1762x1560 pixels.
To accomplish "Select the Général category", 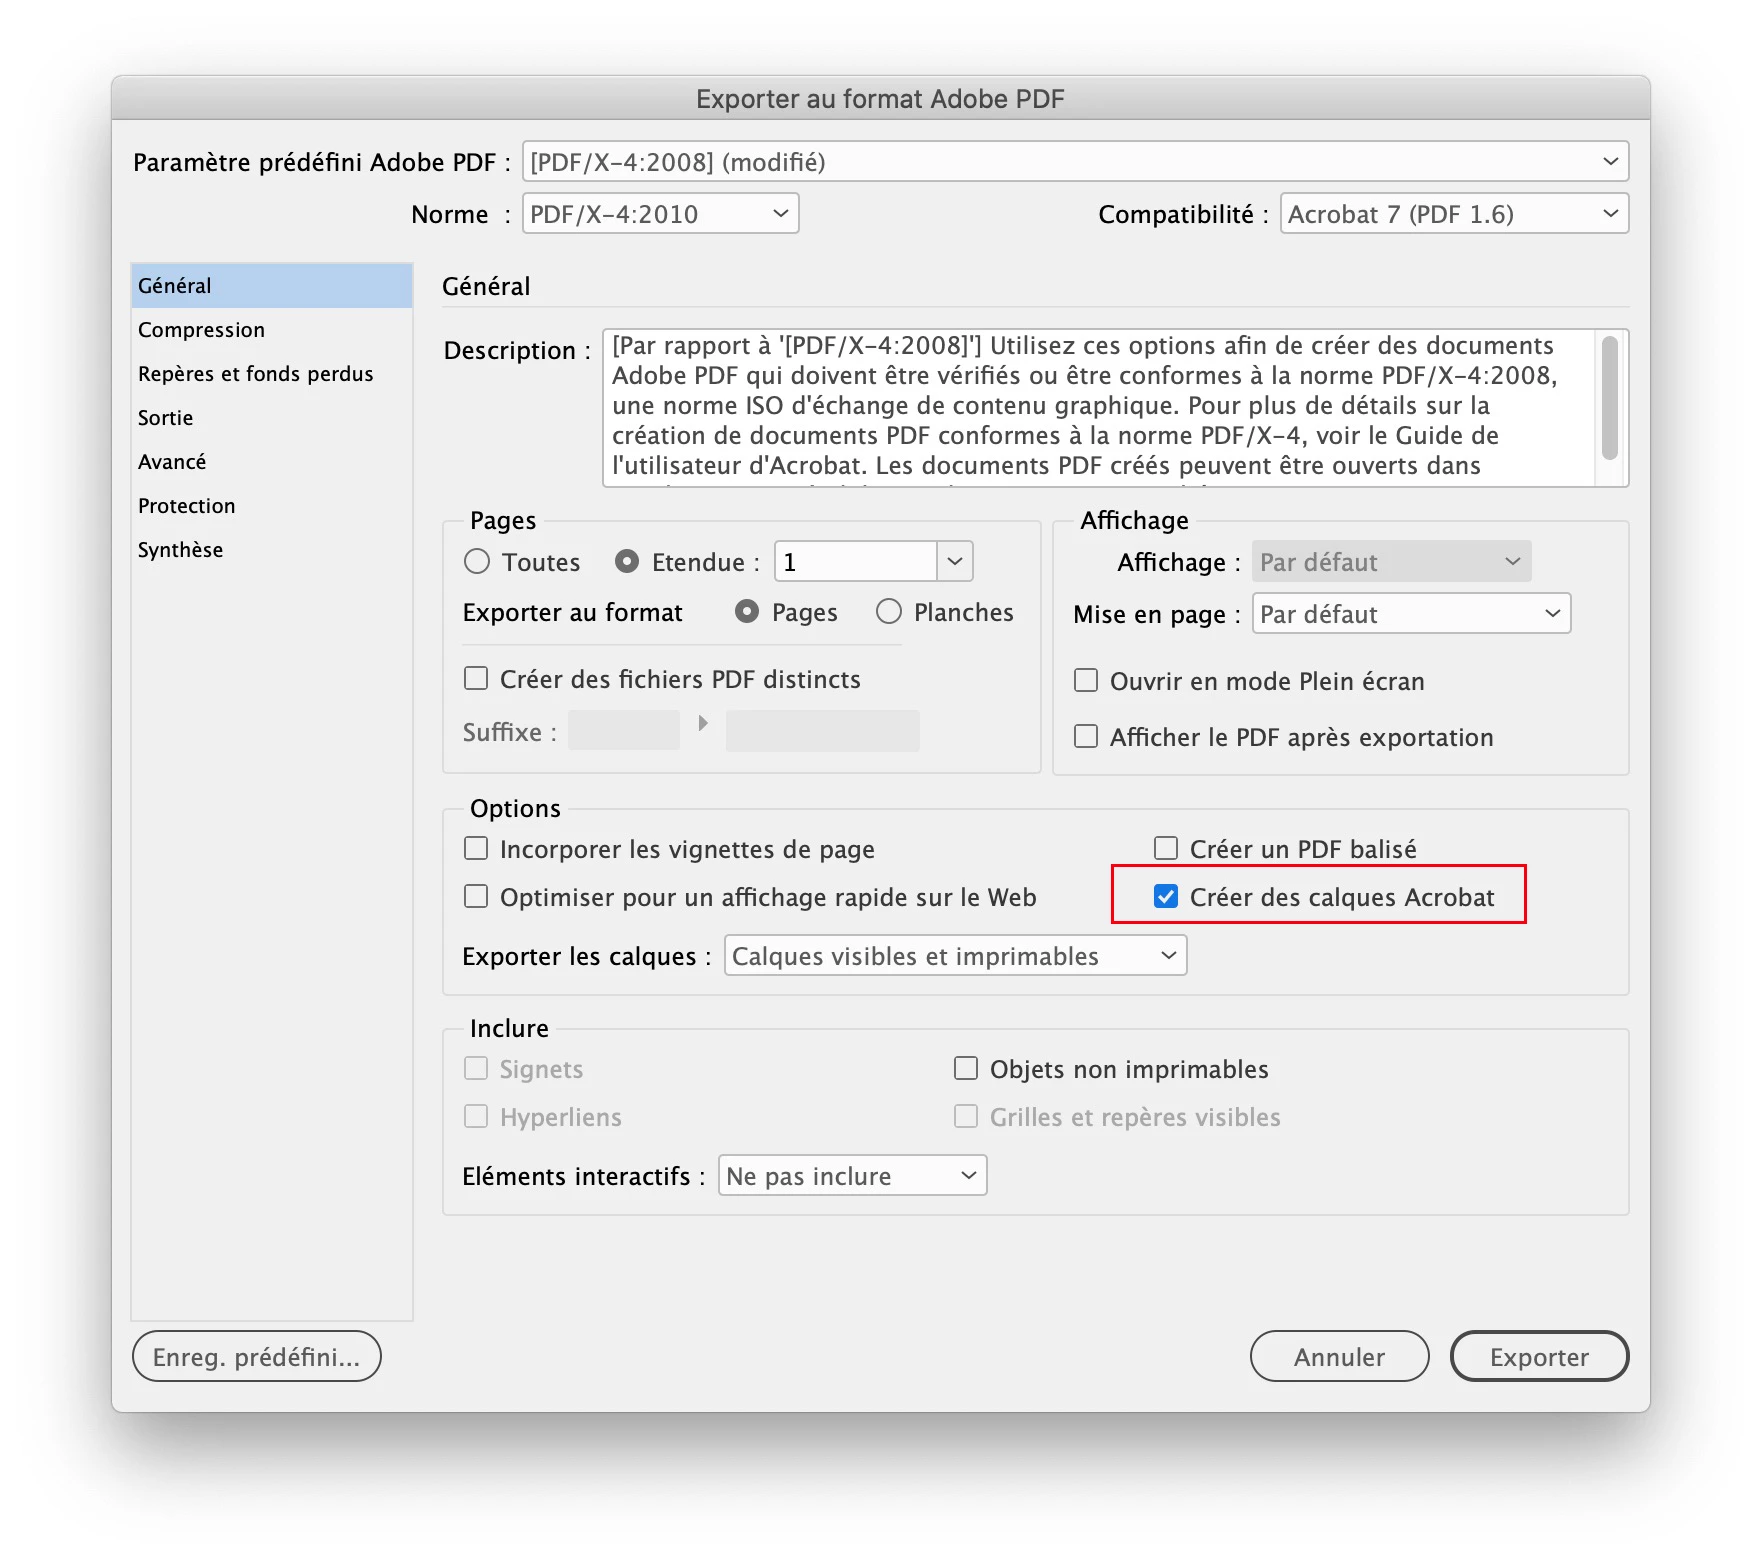I will [271, 285].
